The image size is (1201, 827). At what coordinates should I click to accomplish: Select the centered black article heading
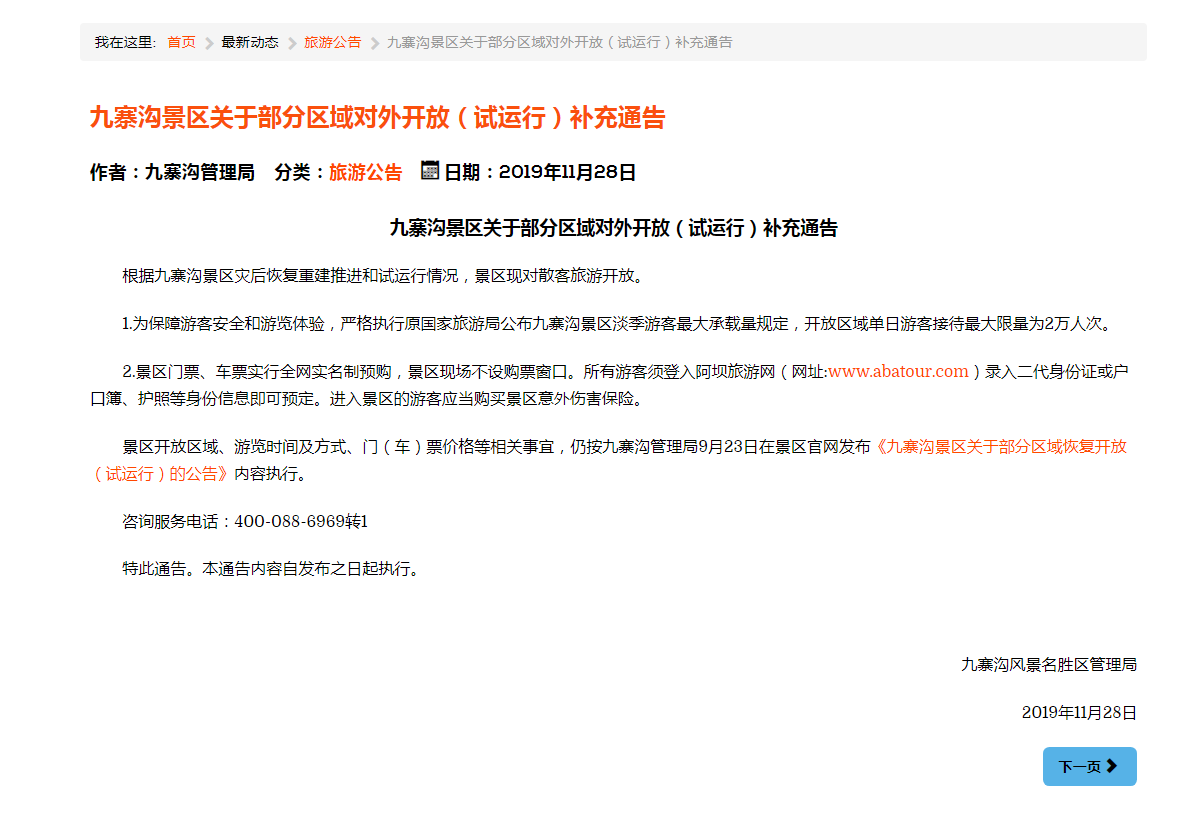pos(613,228)
